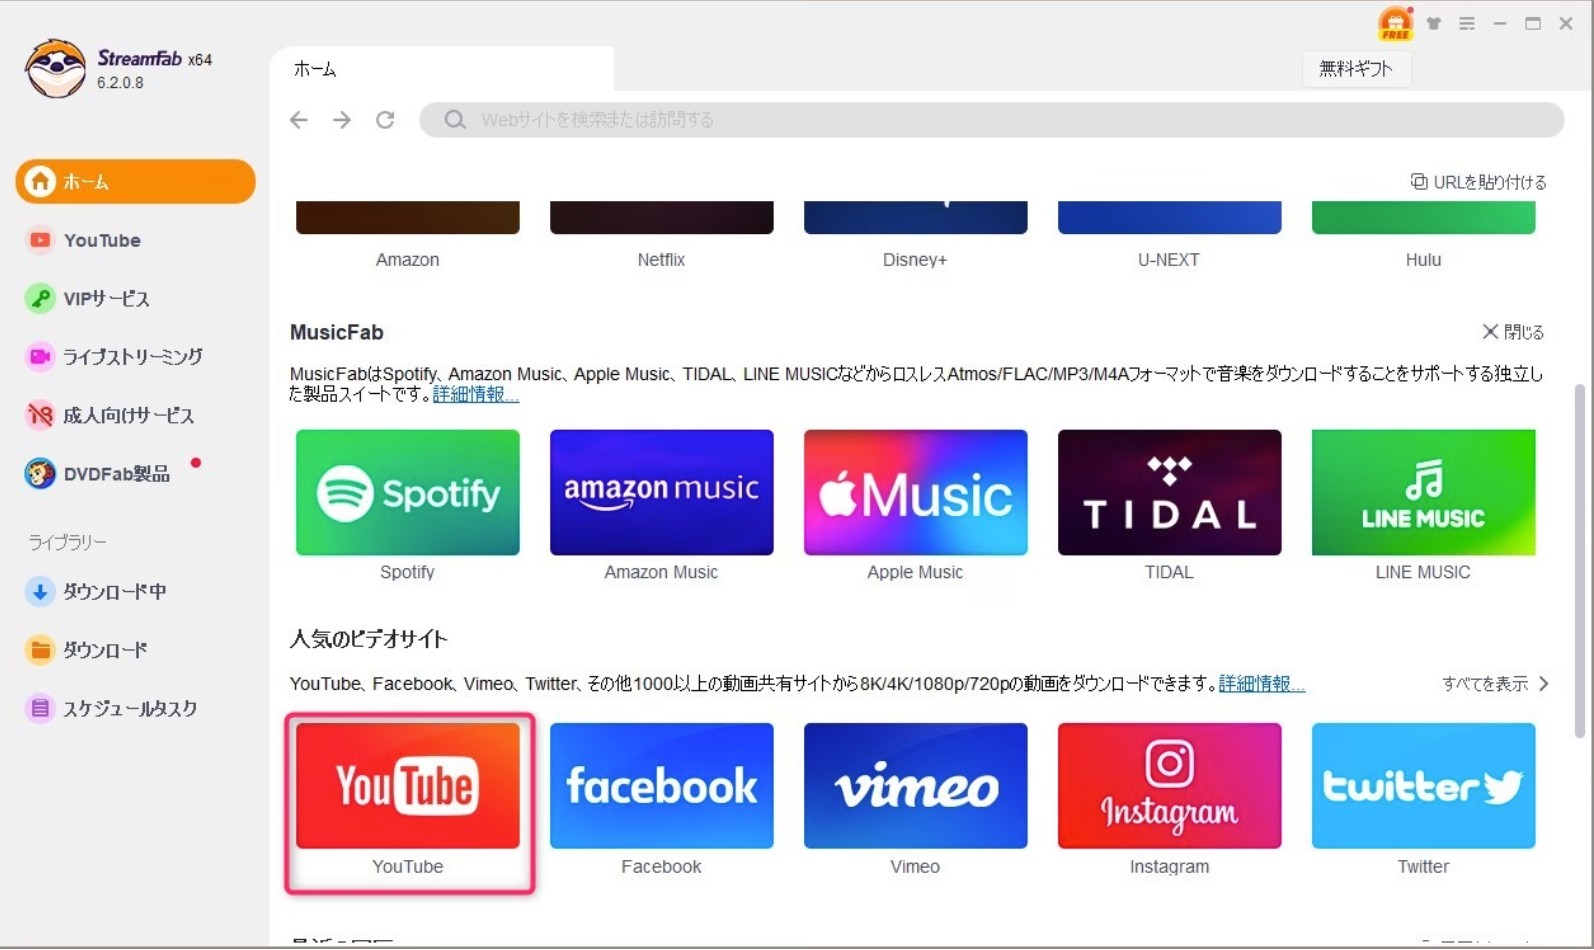Reload the page with refresh icon
1594x950 pixels.
[385, 120]
